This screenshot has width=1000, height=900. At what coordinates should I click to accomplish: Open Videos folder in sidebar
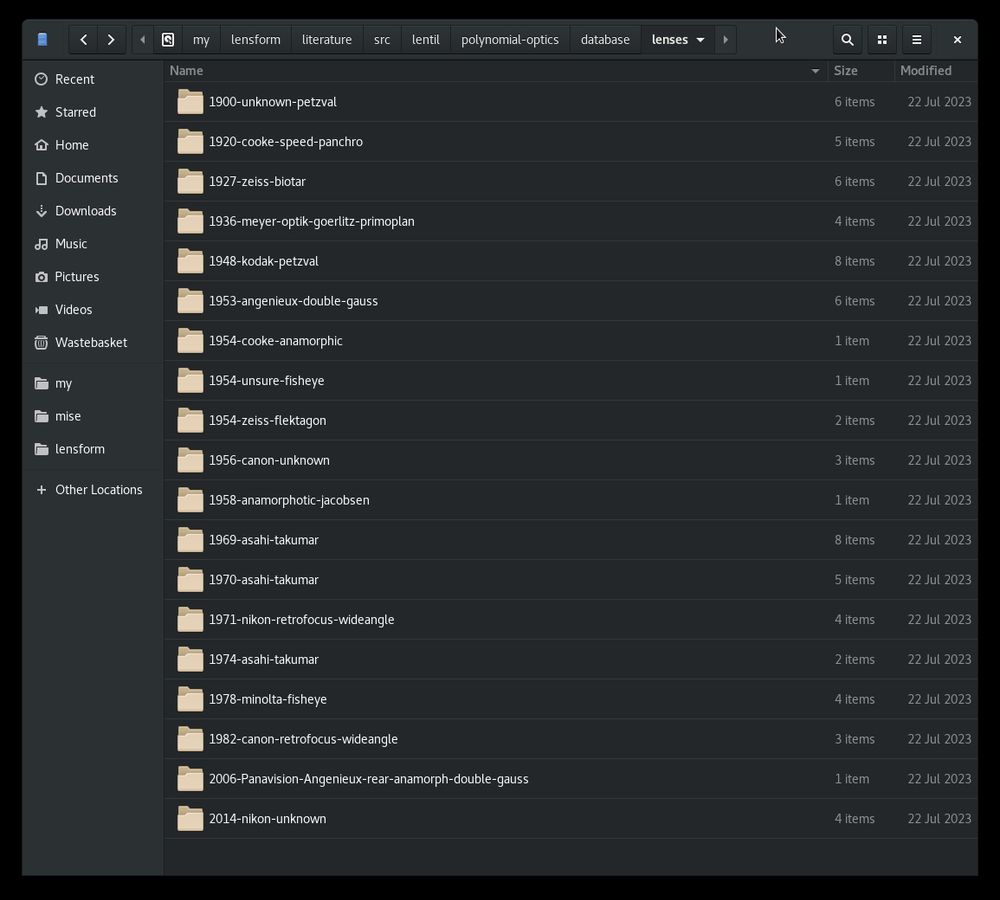point(92,309)
